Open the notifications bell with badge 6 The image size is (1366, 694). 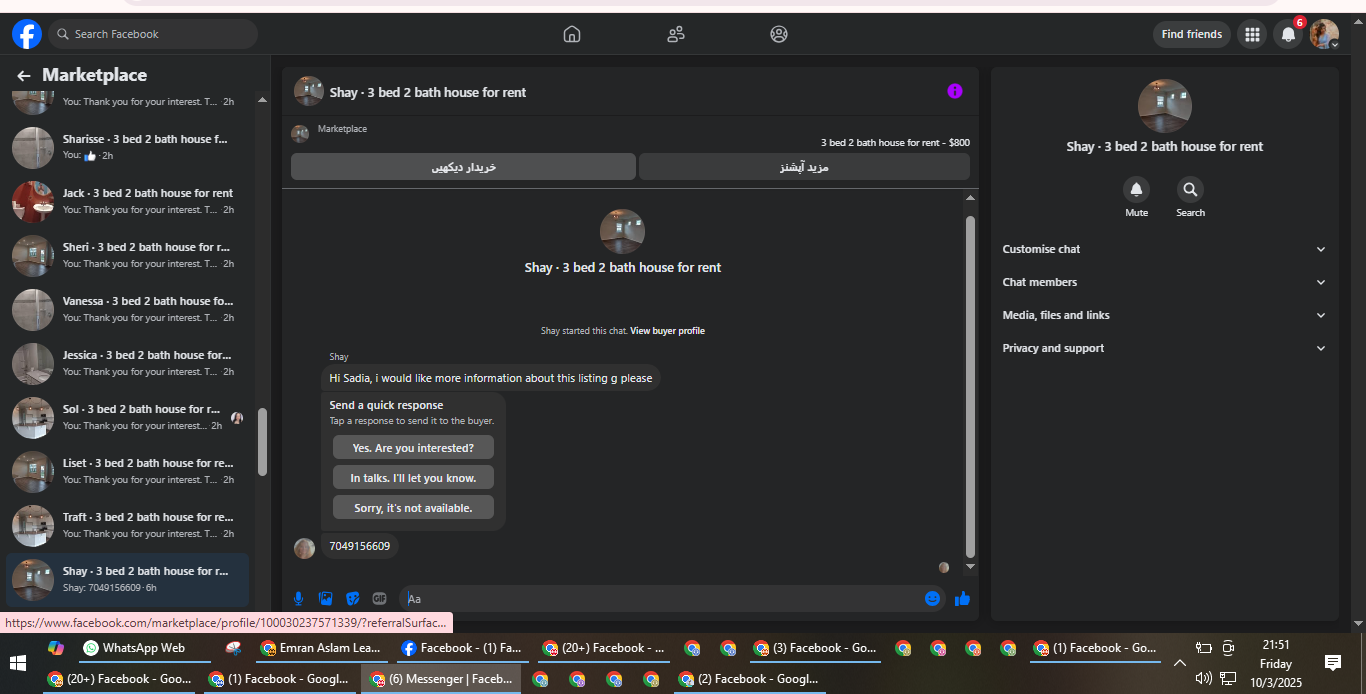point(1288,34)
